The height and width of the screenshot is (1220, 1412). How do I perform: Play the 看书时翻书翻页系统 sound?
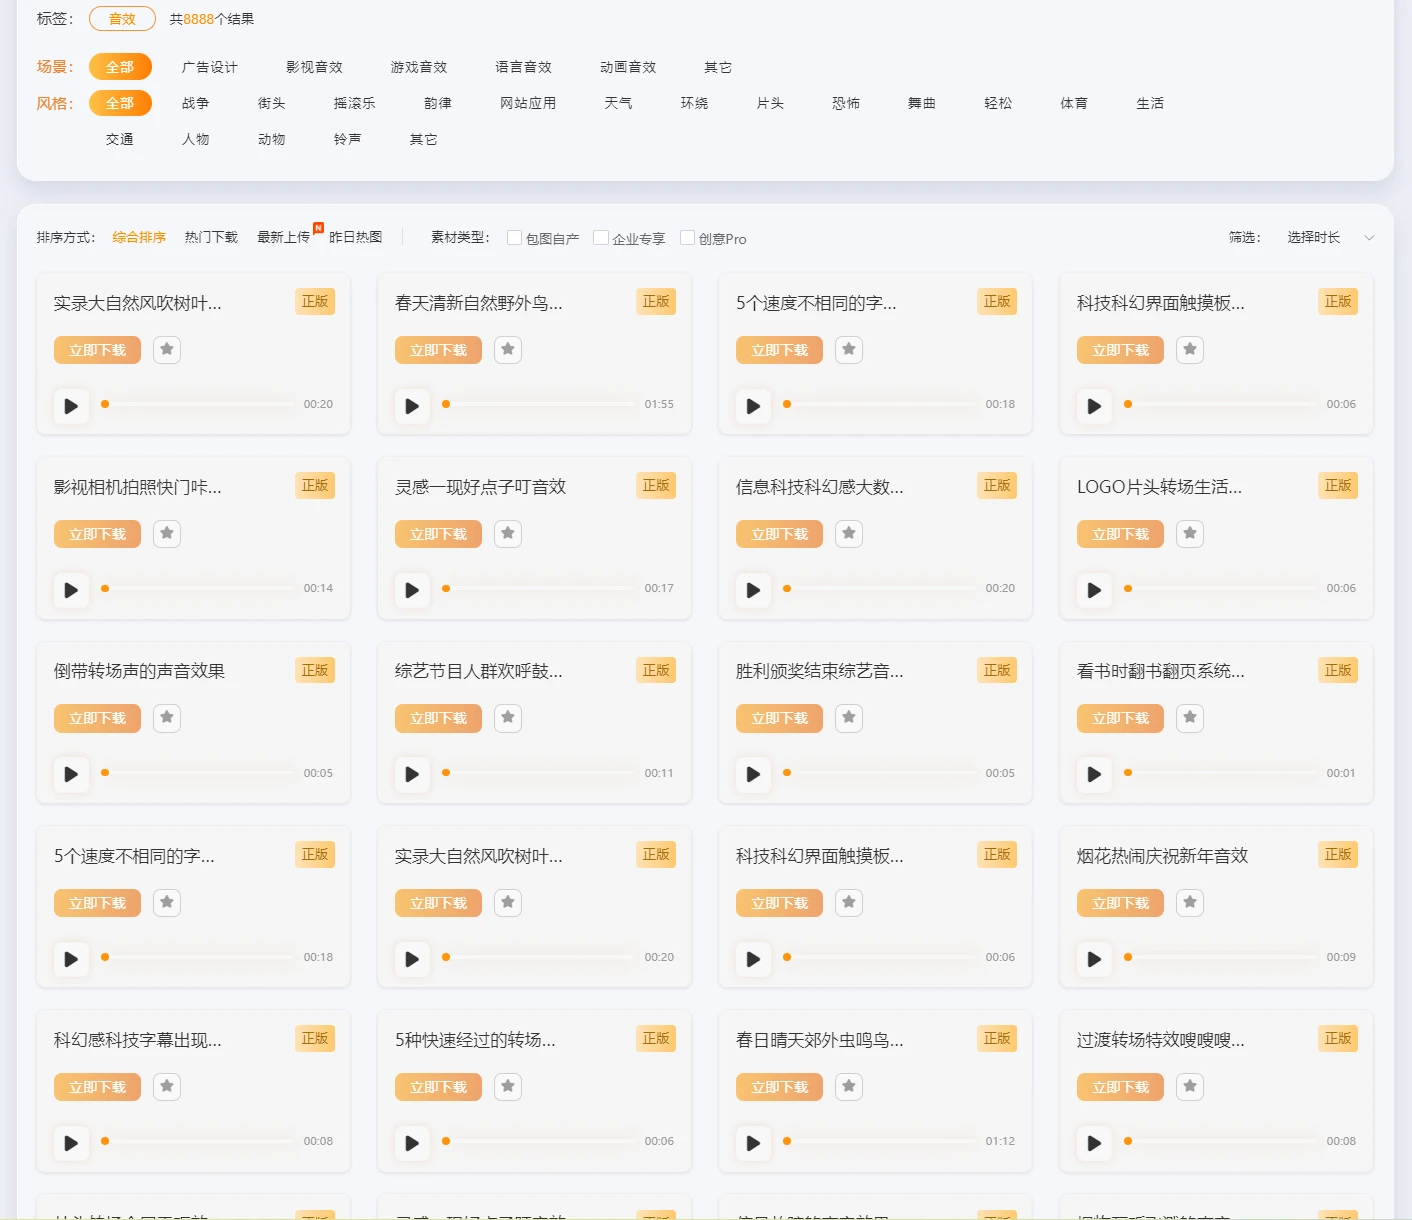click(x=1094, y=774)
